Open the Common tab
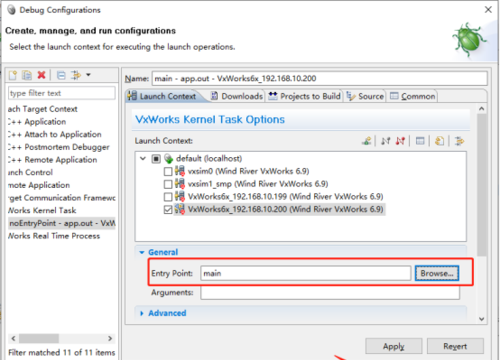500x360 pixels. [x=412, y=96]
